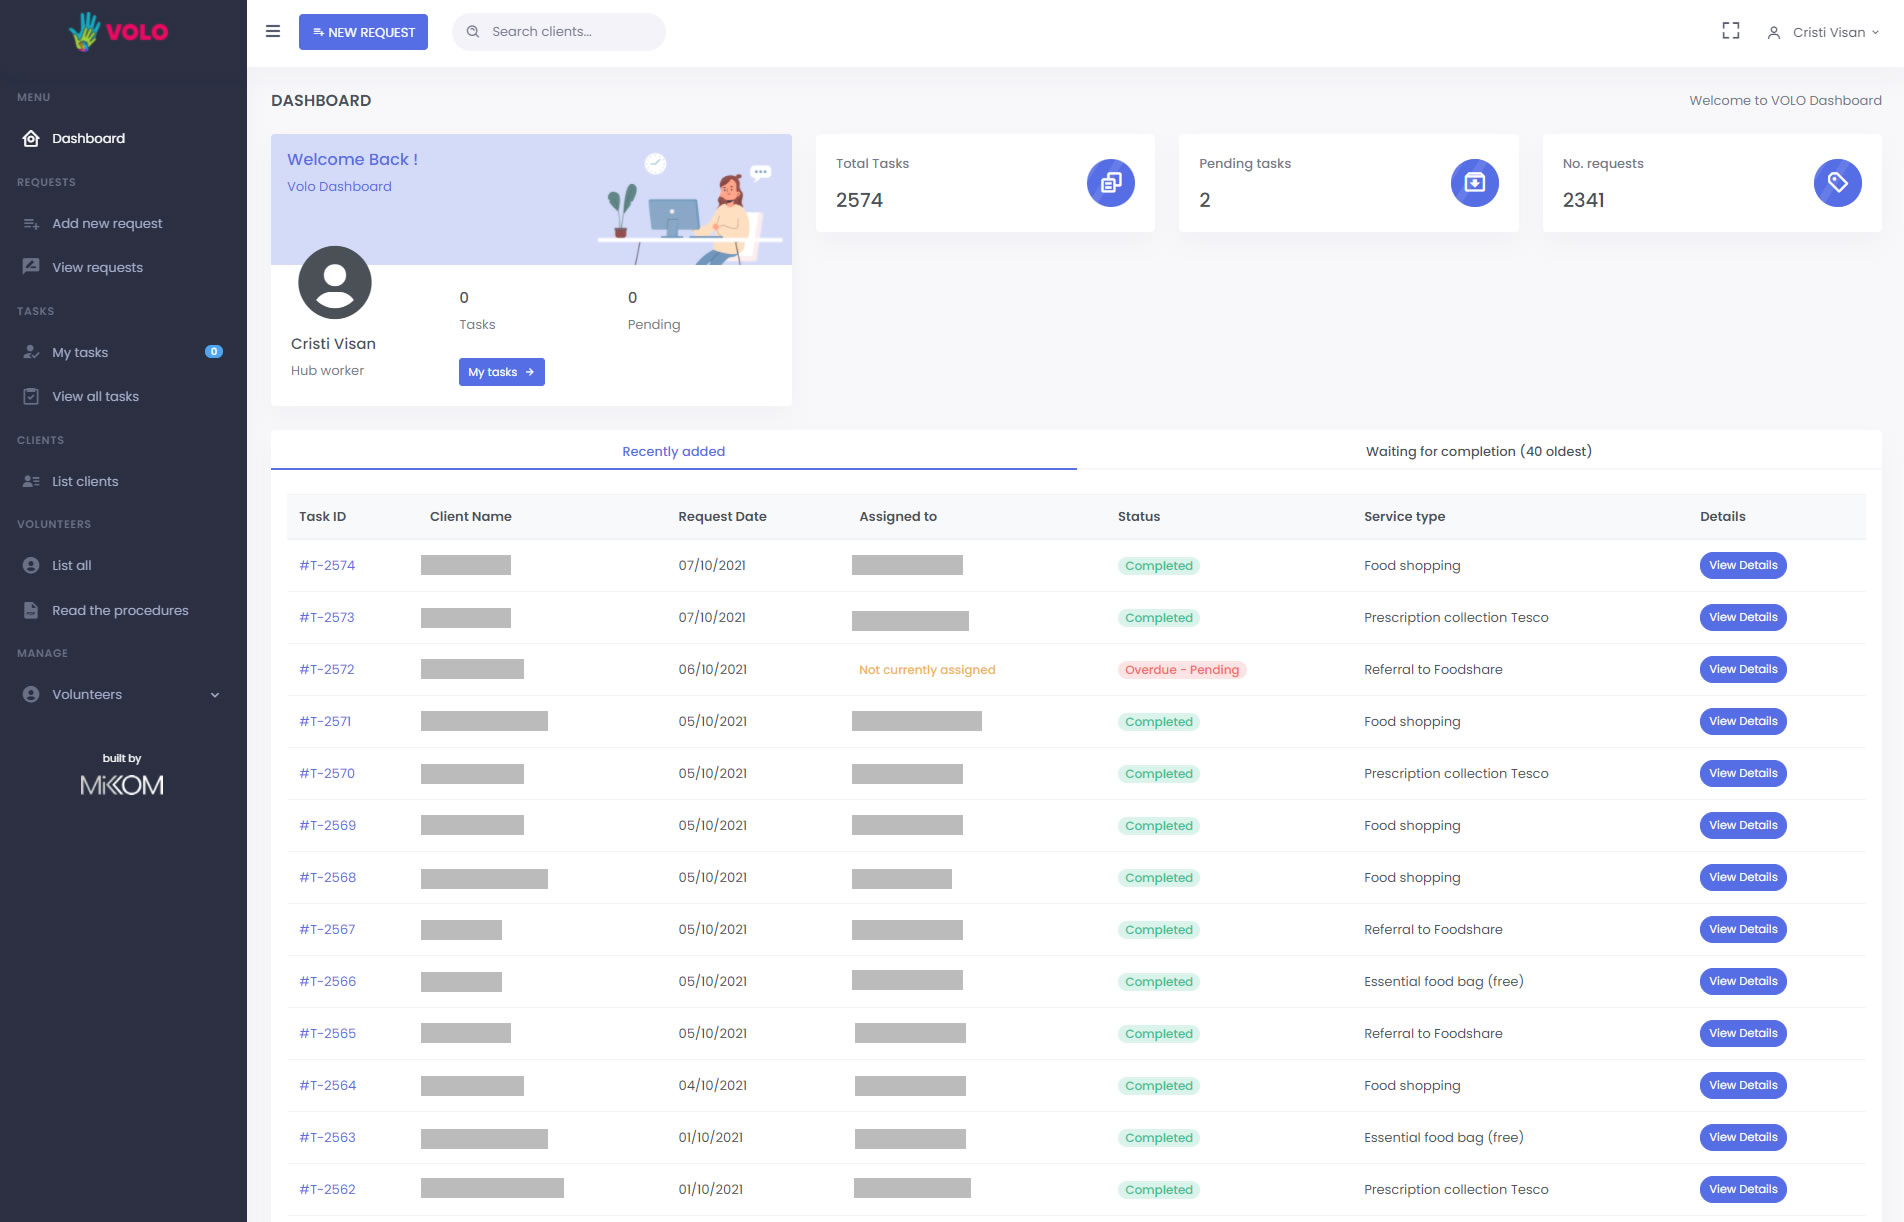Click the My tasks arrow button

pos(501,372)
